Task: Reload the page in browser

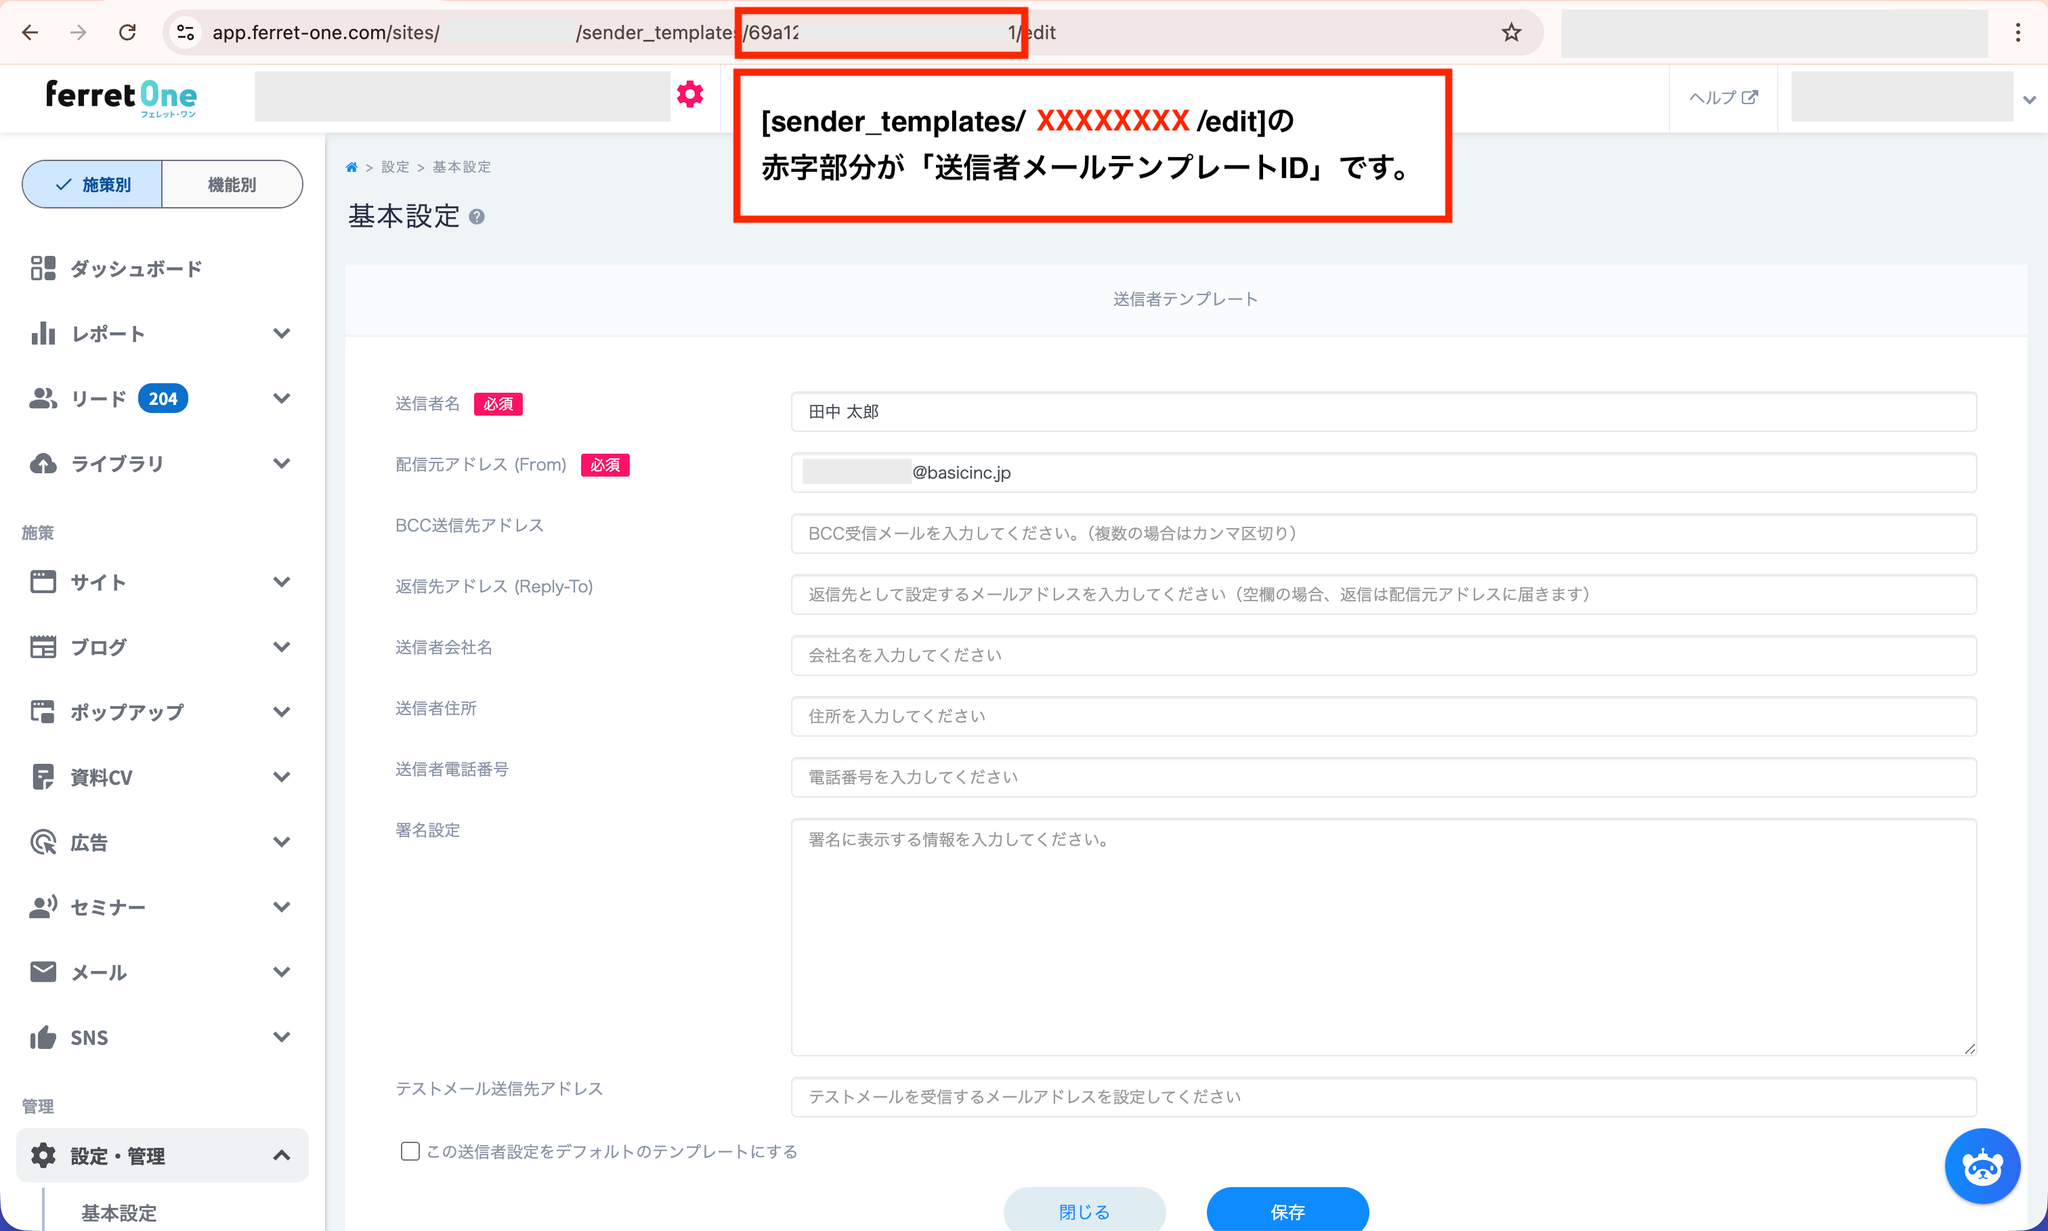Action: [x=127, y=33]
